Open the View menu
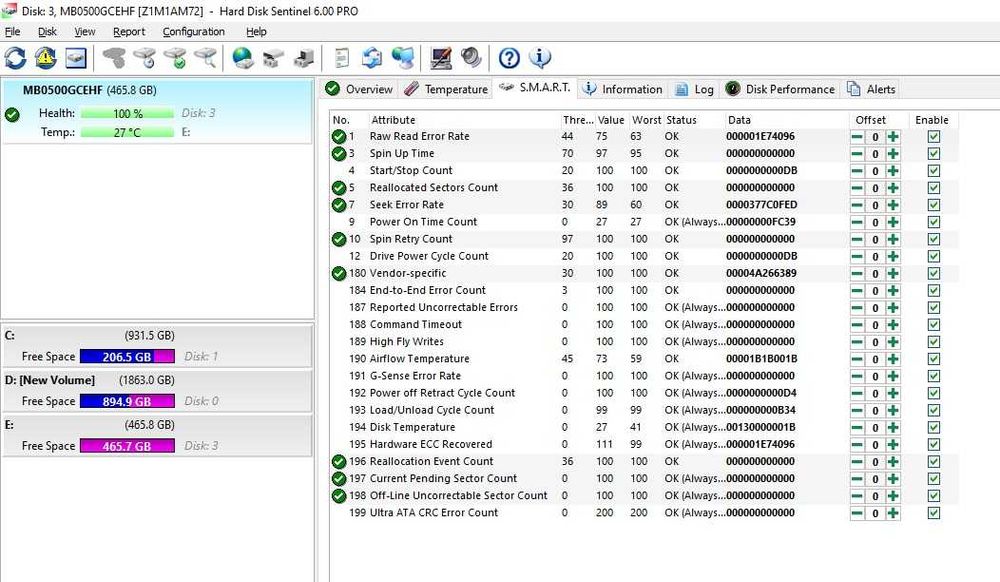1000x582 pixels. [84, 31]
